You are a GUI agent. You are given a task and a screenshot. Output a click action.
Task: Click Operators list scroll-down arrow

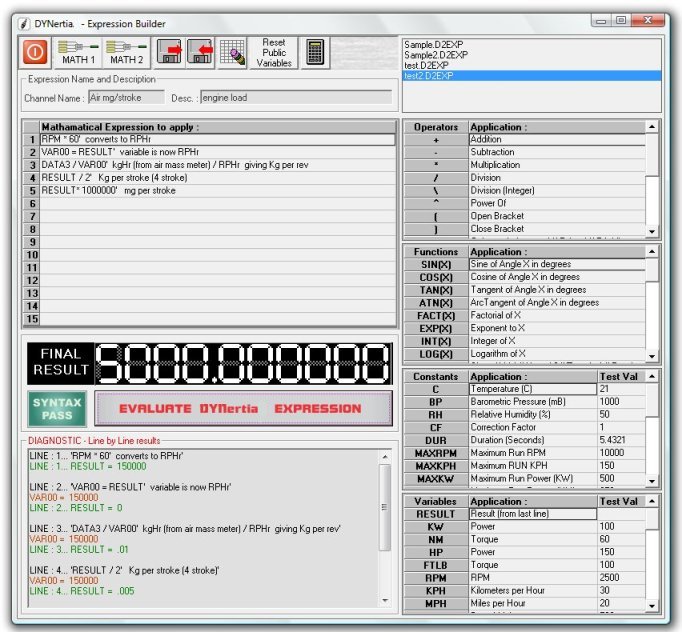tap(652, 231)
